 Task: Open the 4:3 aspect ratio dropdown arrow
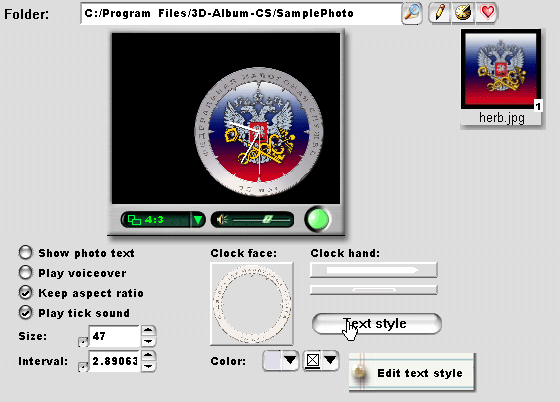click(x=198, y=220)
